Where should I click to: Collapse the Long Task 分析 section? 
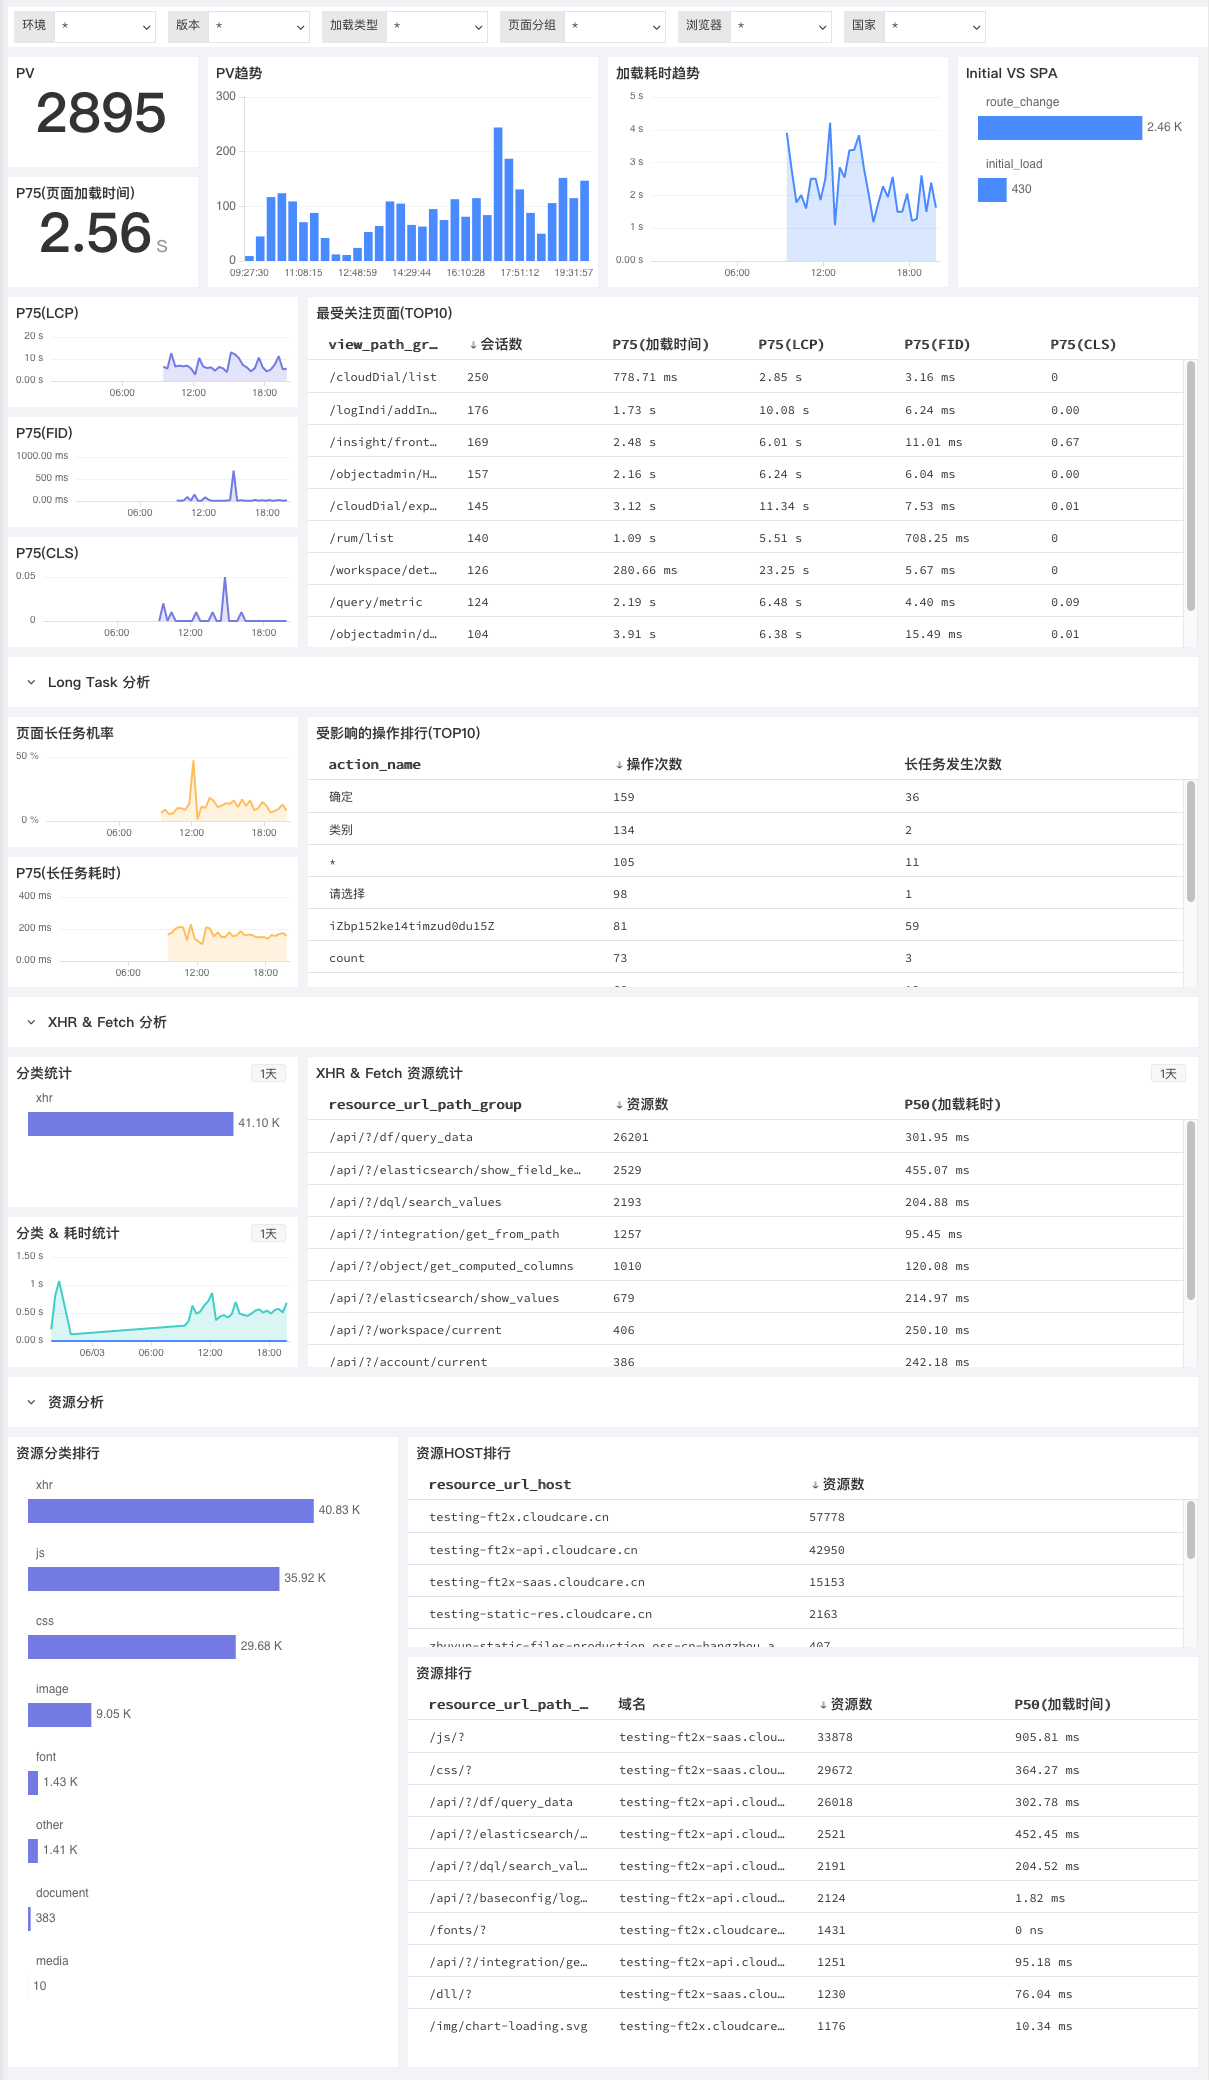click(x=31, y=682)
